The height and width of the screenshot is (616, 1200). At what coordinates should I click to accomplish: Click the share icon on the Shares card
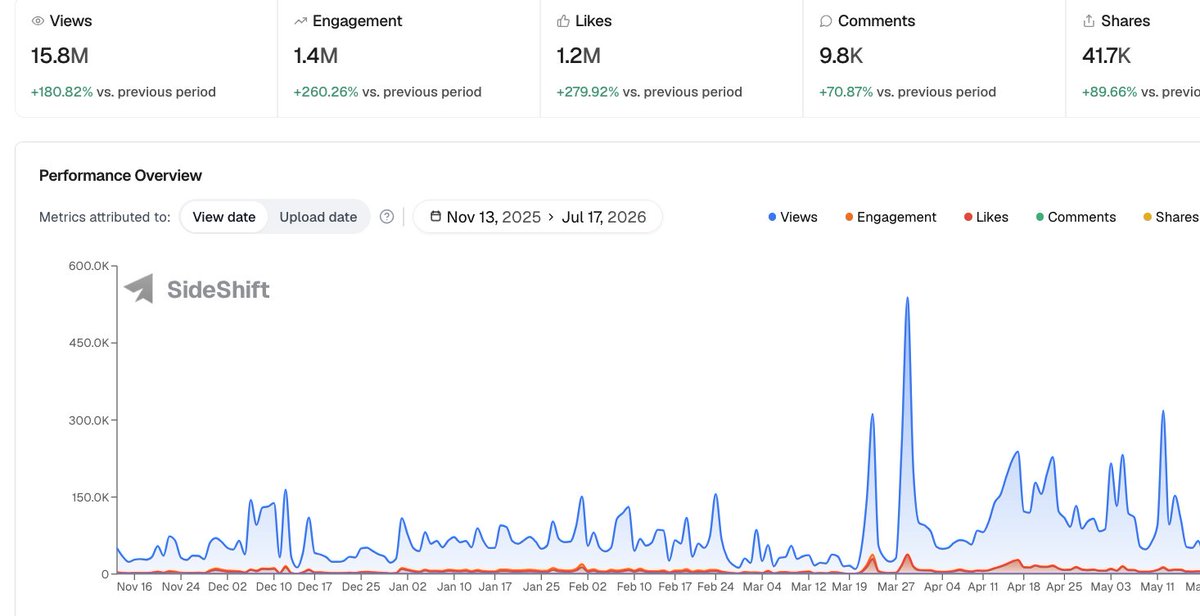point(1089,21)
